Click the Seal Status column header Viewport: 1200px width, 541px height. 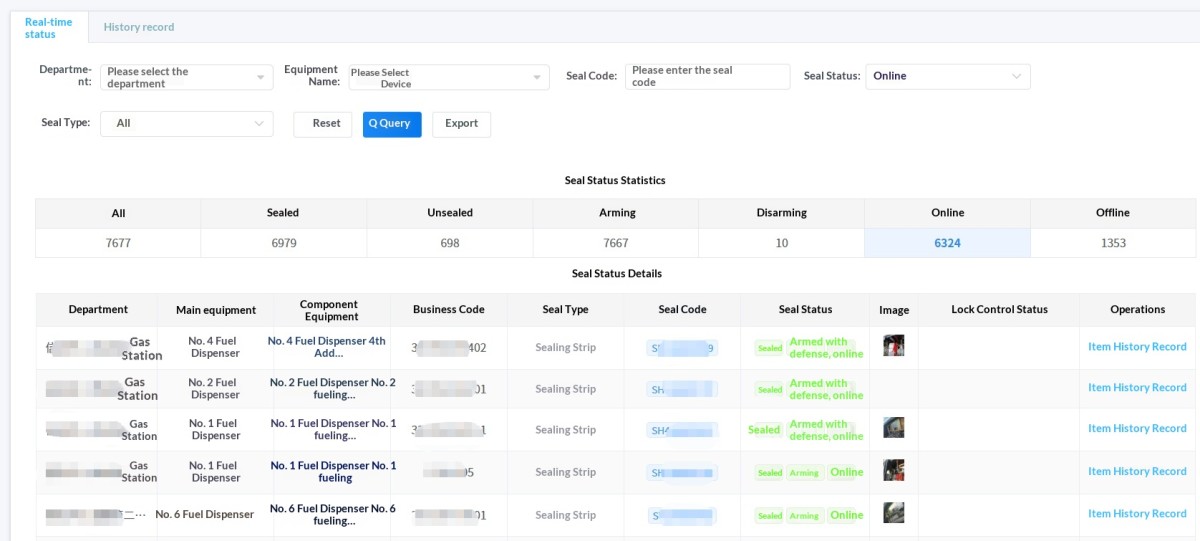tap(805, 310)
